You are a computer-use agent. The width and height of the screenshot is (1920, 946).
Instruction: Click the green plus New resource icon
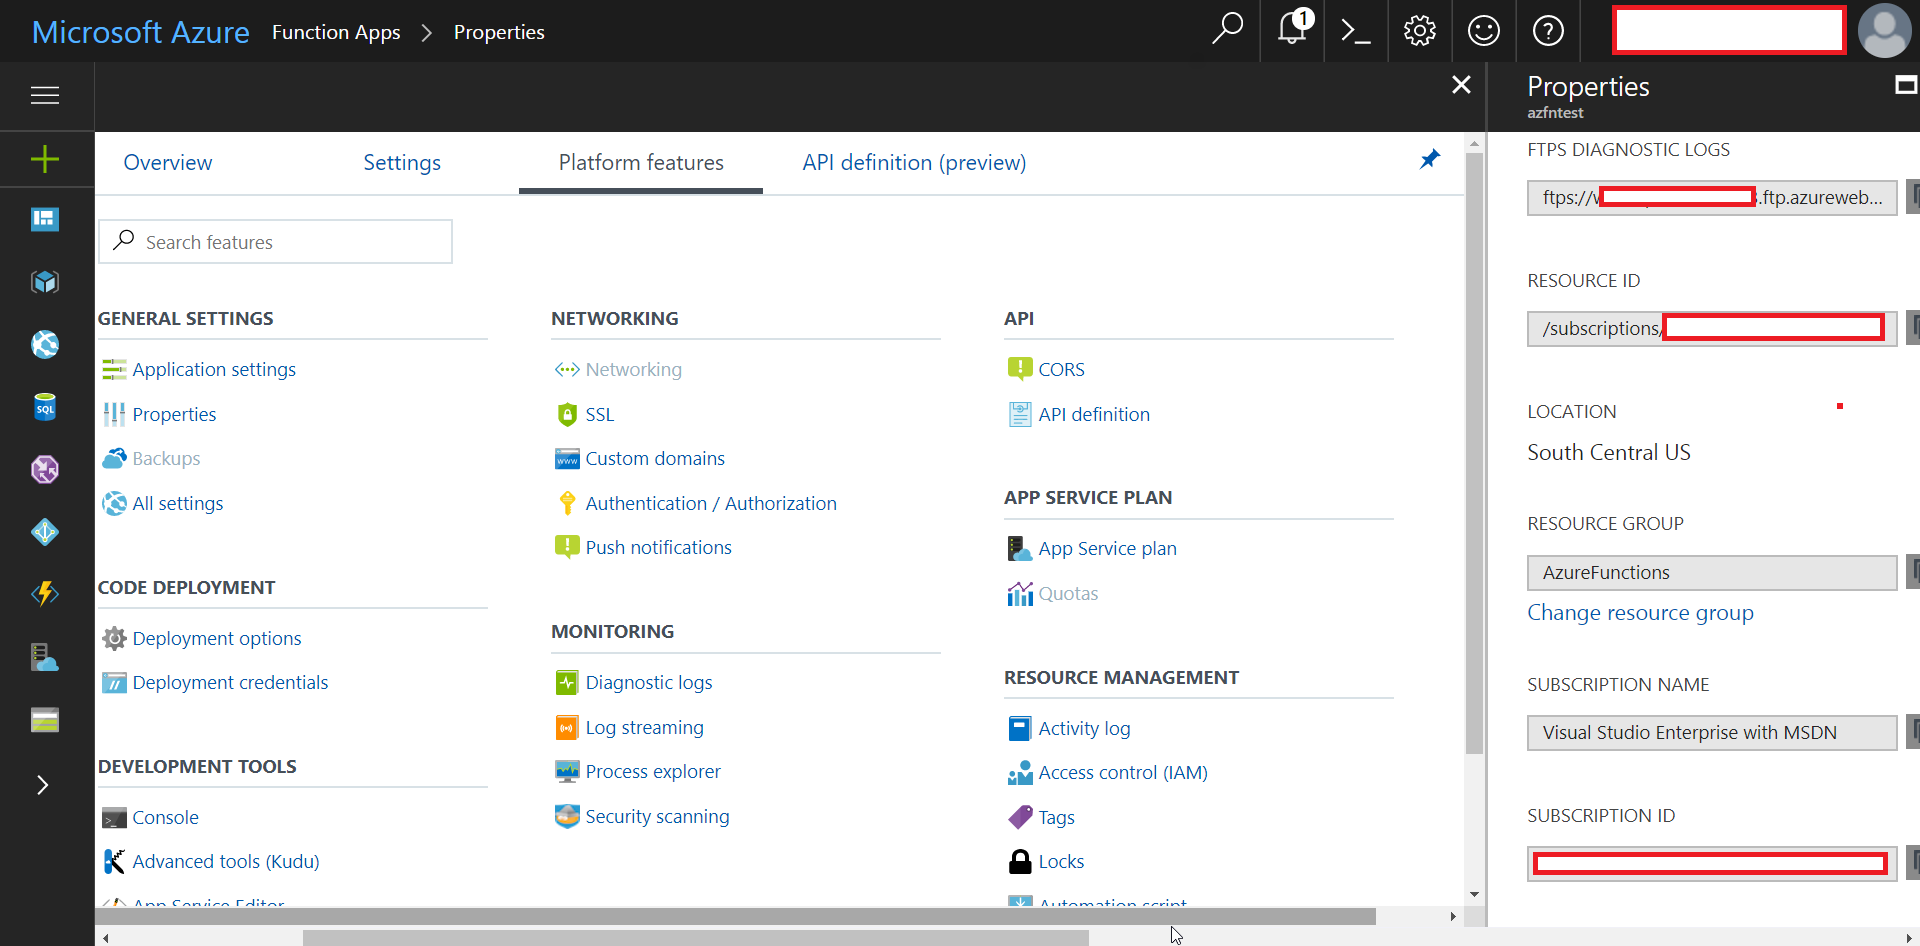click(x=45, y=158)
